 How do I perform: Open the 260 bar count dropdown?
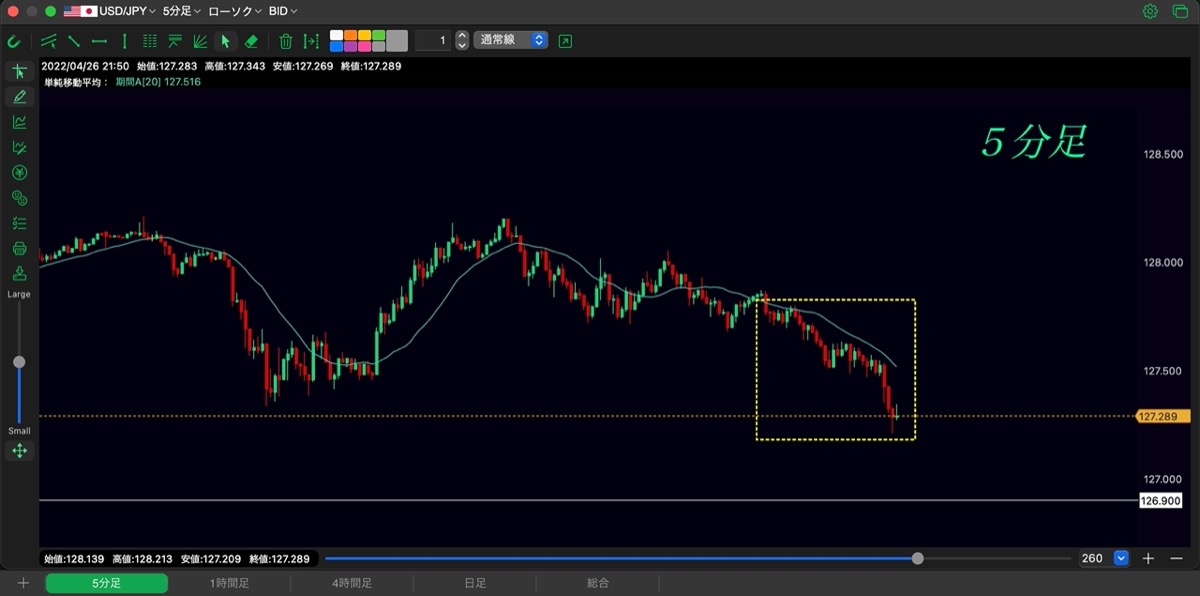click(x=1104, y=558)
